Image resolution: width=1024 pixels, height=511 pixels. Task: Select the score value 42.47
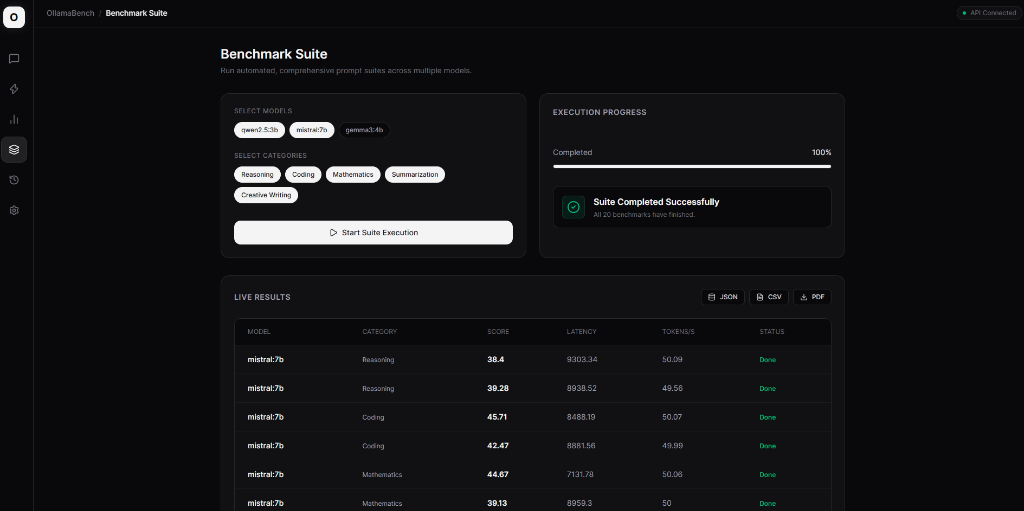pyautogui.click(x=498, y=446)
